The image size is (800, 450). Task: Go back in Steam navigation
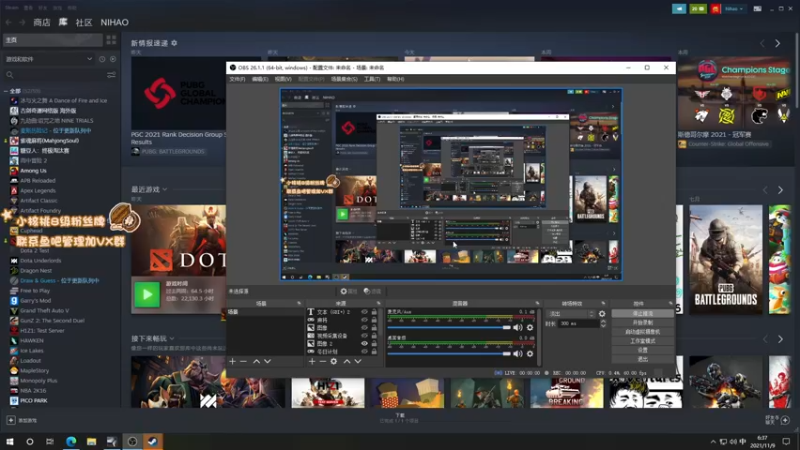9,22
